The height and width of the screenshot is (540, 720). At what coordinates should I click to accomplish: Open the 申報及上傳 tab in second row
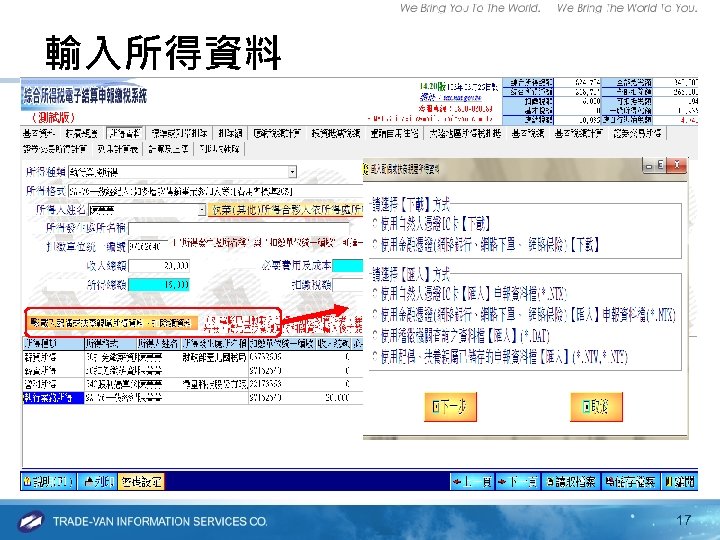[x=169, y=149]
